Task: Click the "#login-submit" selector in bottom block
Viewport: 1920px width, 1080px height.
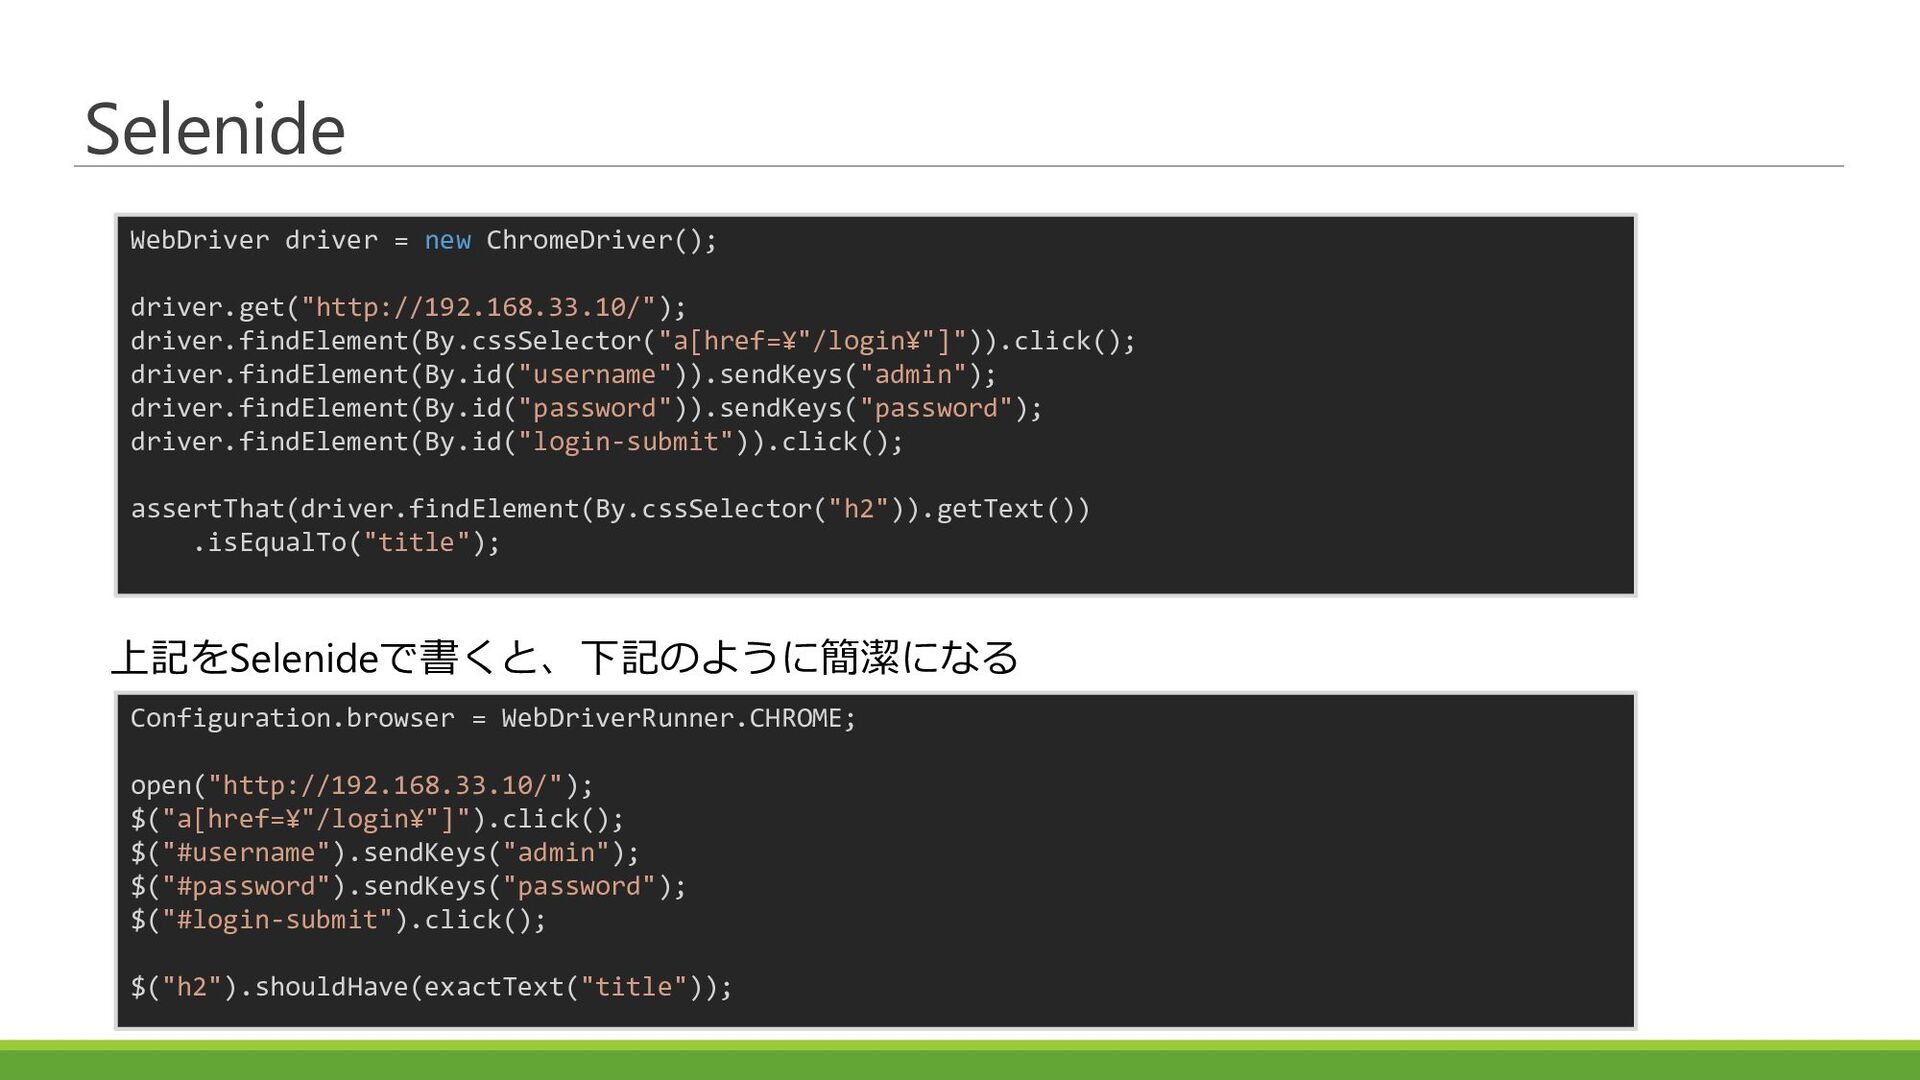Action: click(x=277, y=920)
